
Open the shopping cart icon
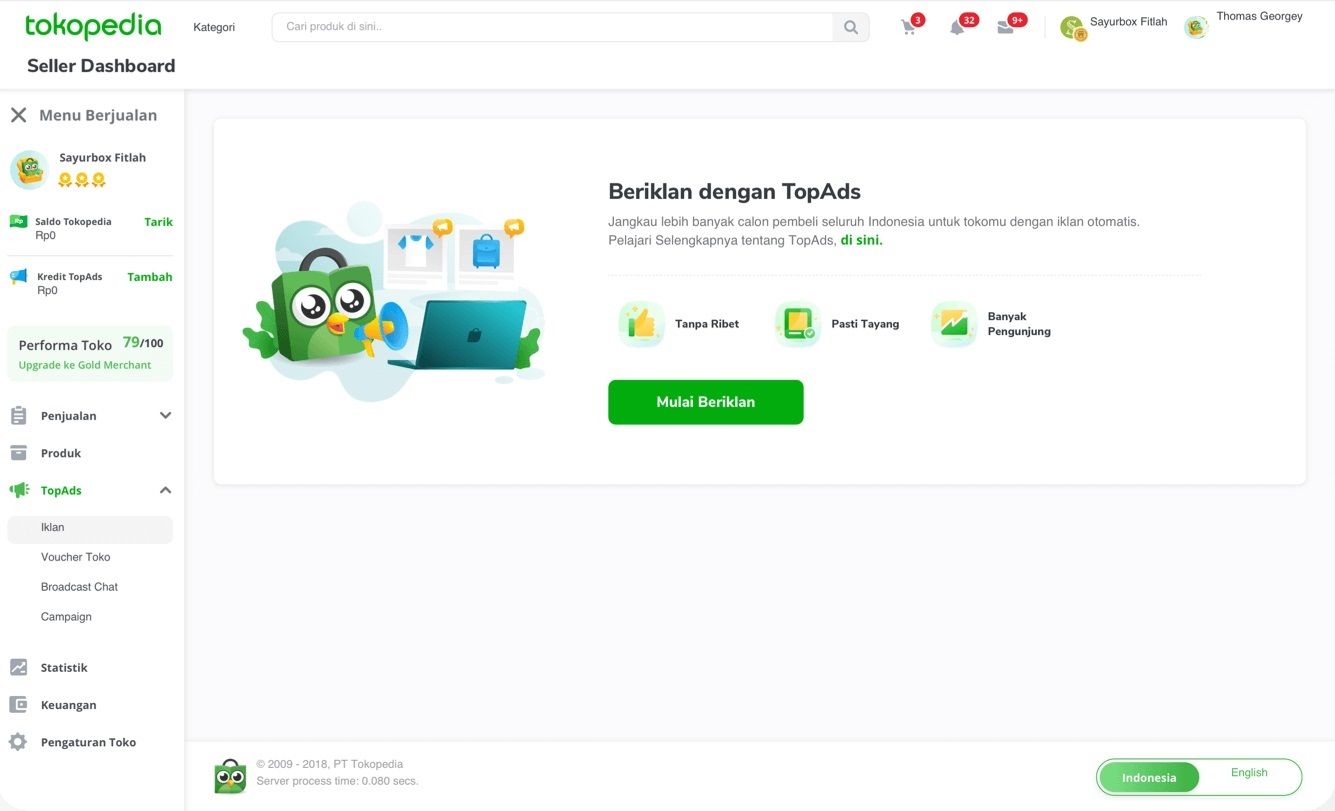908,27
